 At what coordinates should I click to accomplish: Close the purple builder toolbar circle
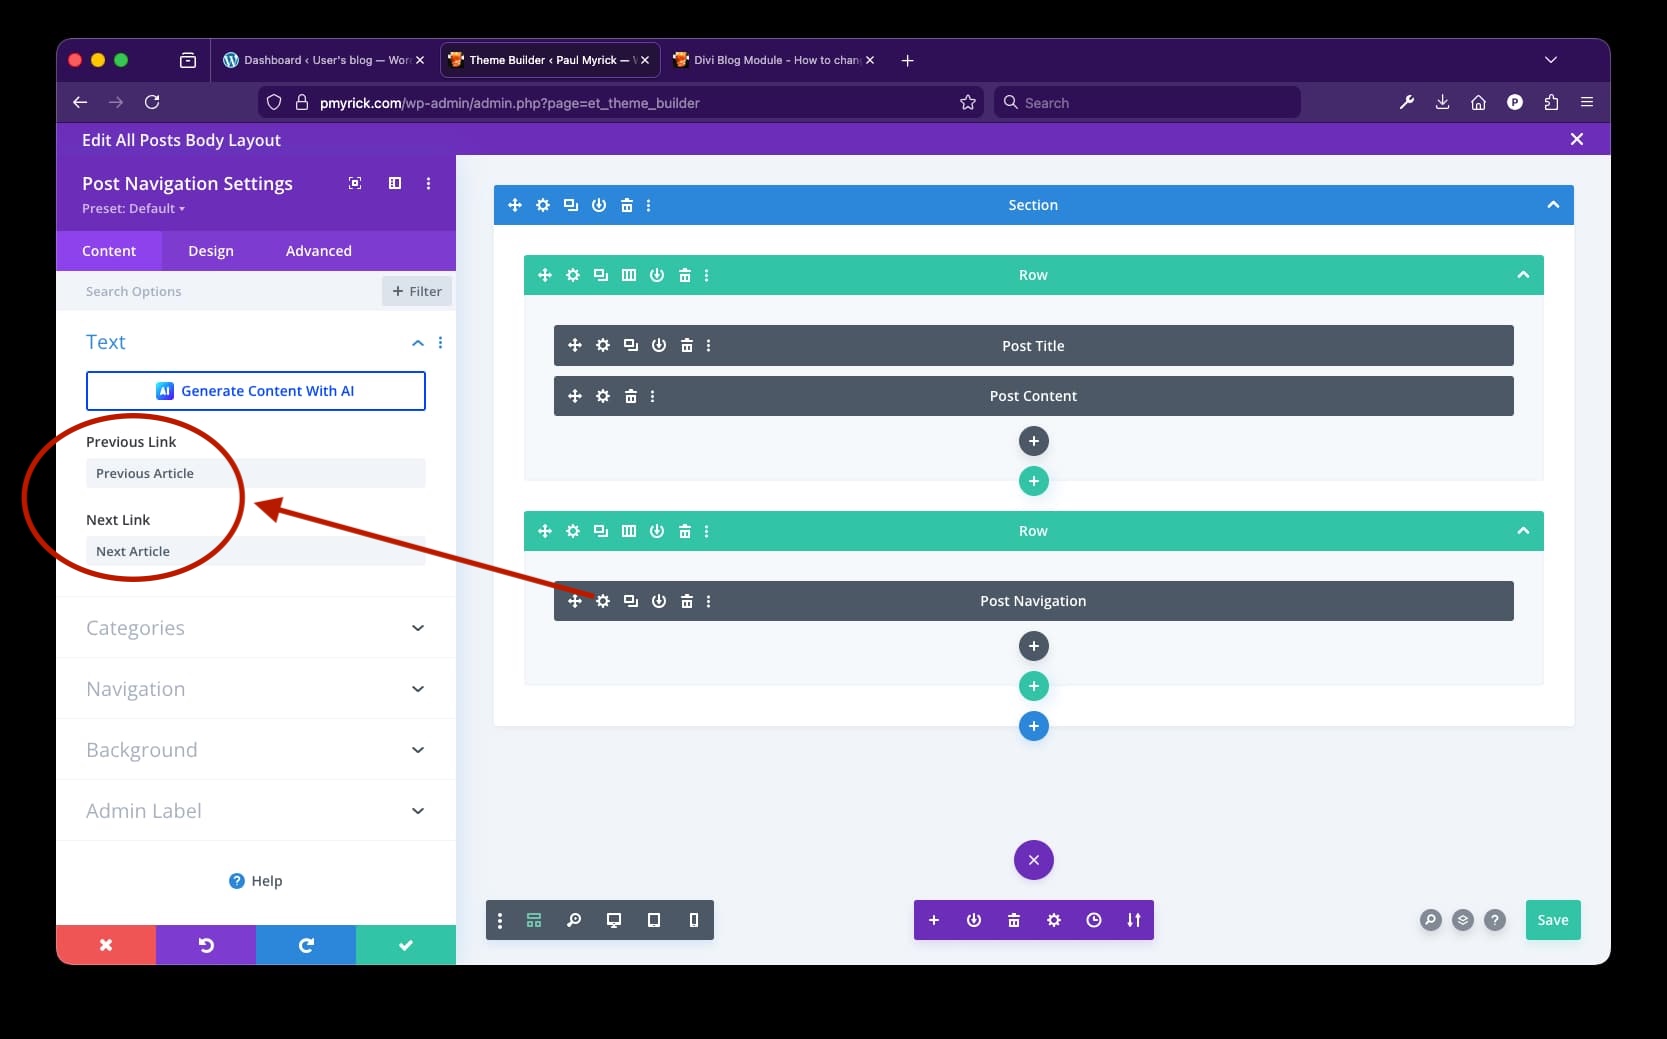(x=1034, y=860)
